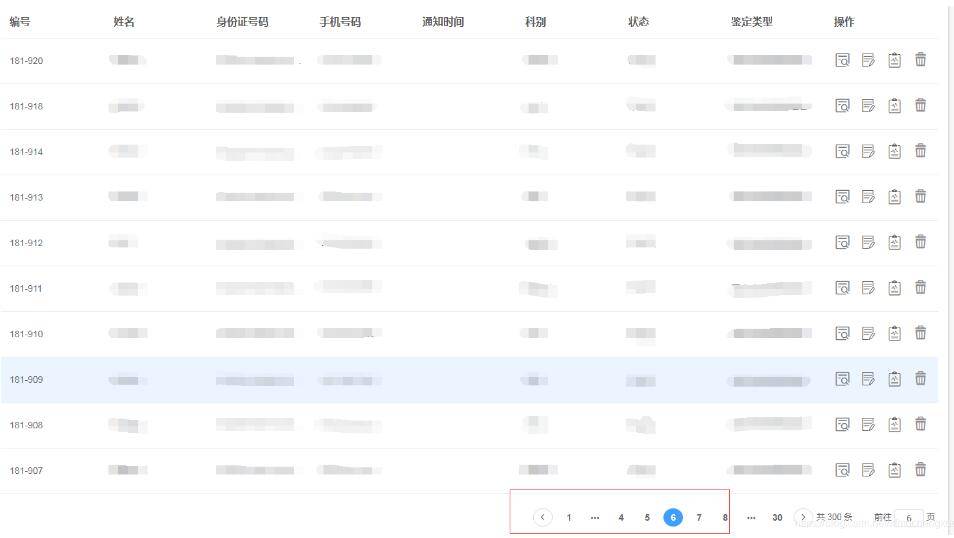Image resolution: width=954 pixels, height=538 pixels.
Task: Delete record 181-912
Action: pos(921,242)
